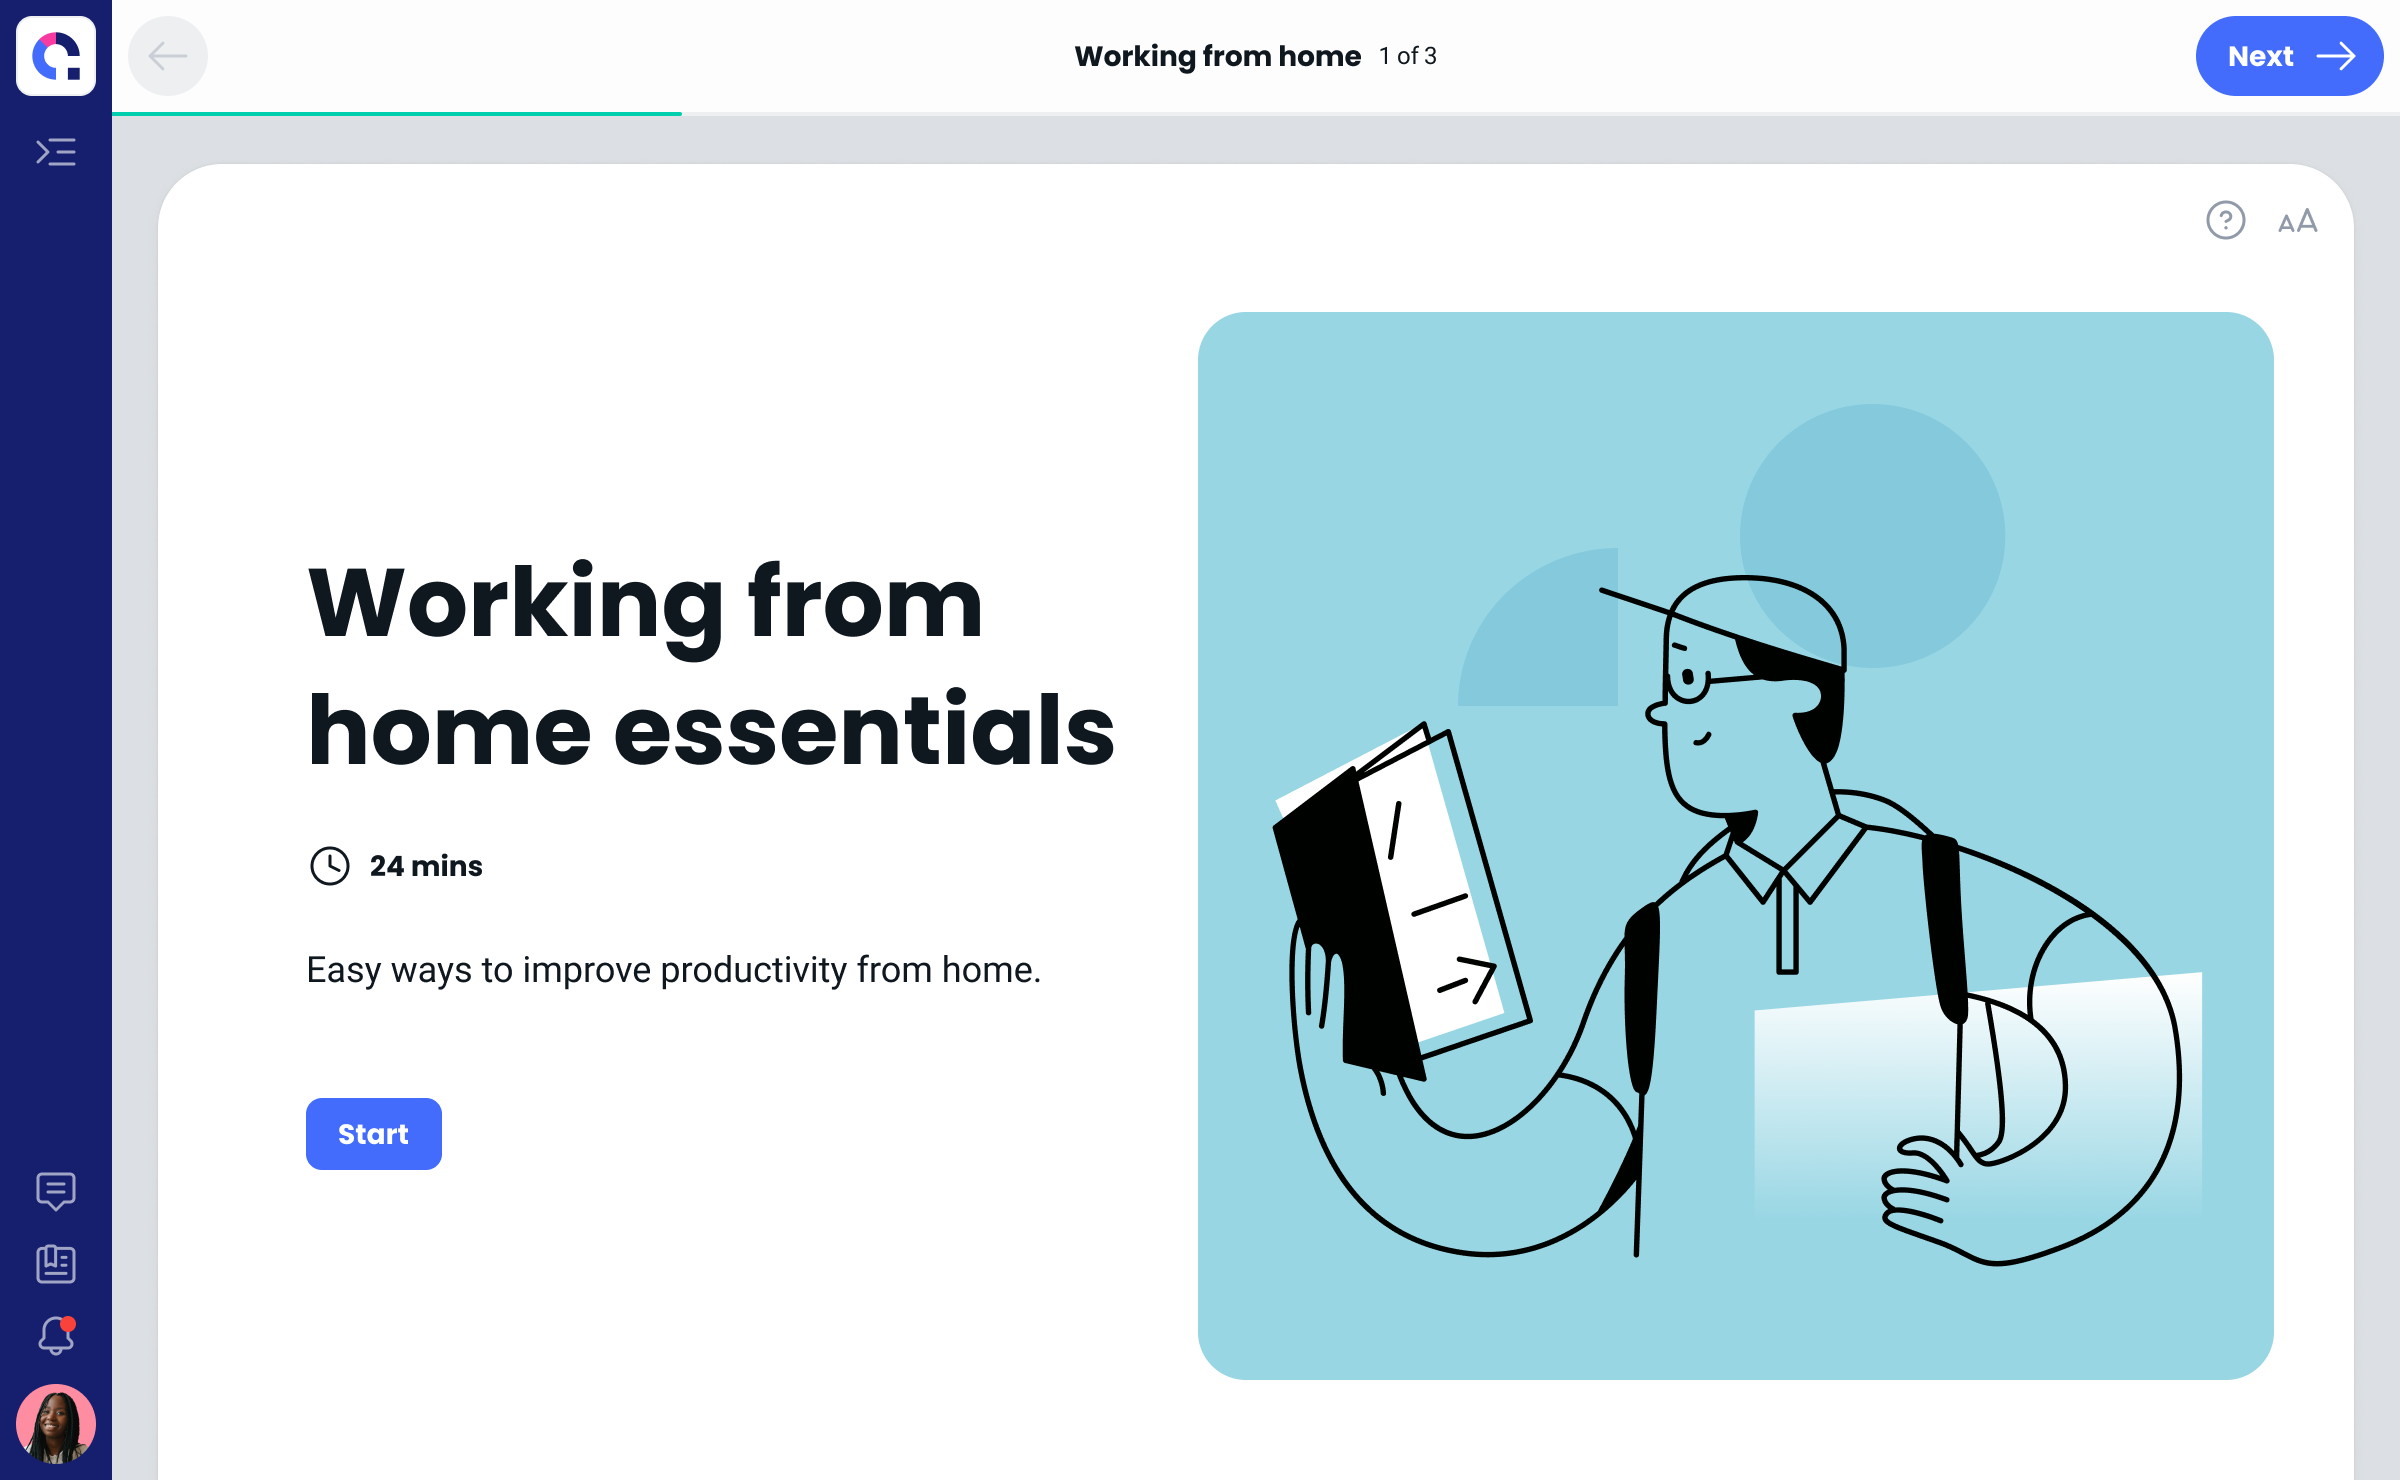
Task: Click the course description text area
Action: [x=674, y=969]
